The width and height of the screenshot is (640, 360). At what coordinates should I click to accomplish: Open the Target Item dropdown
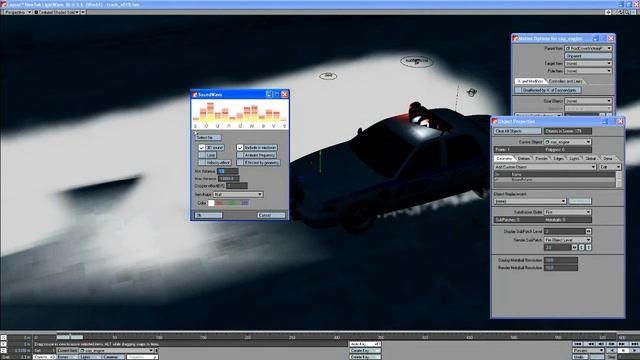coord(588,63)
